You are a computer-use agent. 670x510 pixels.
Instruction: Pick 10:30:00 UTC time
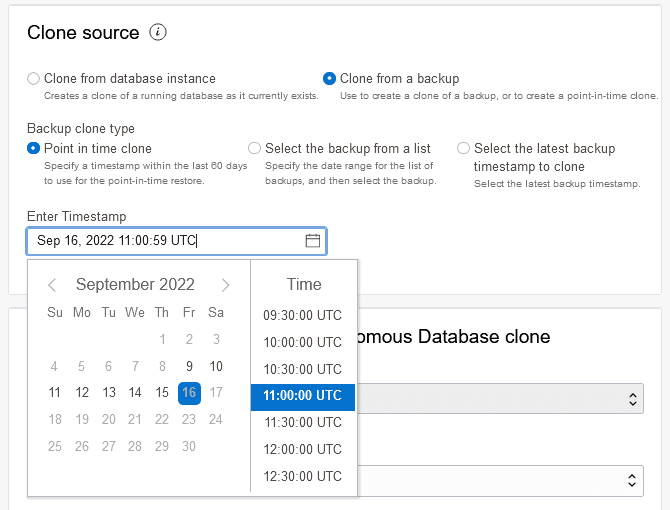coord(303,369)
